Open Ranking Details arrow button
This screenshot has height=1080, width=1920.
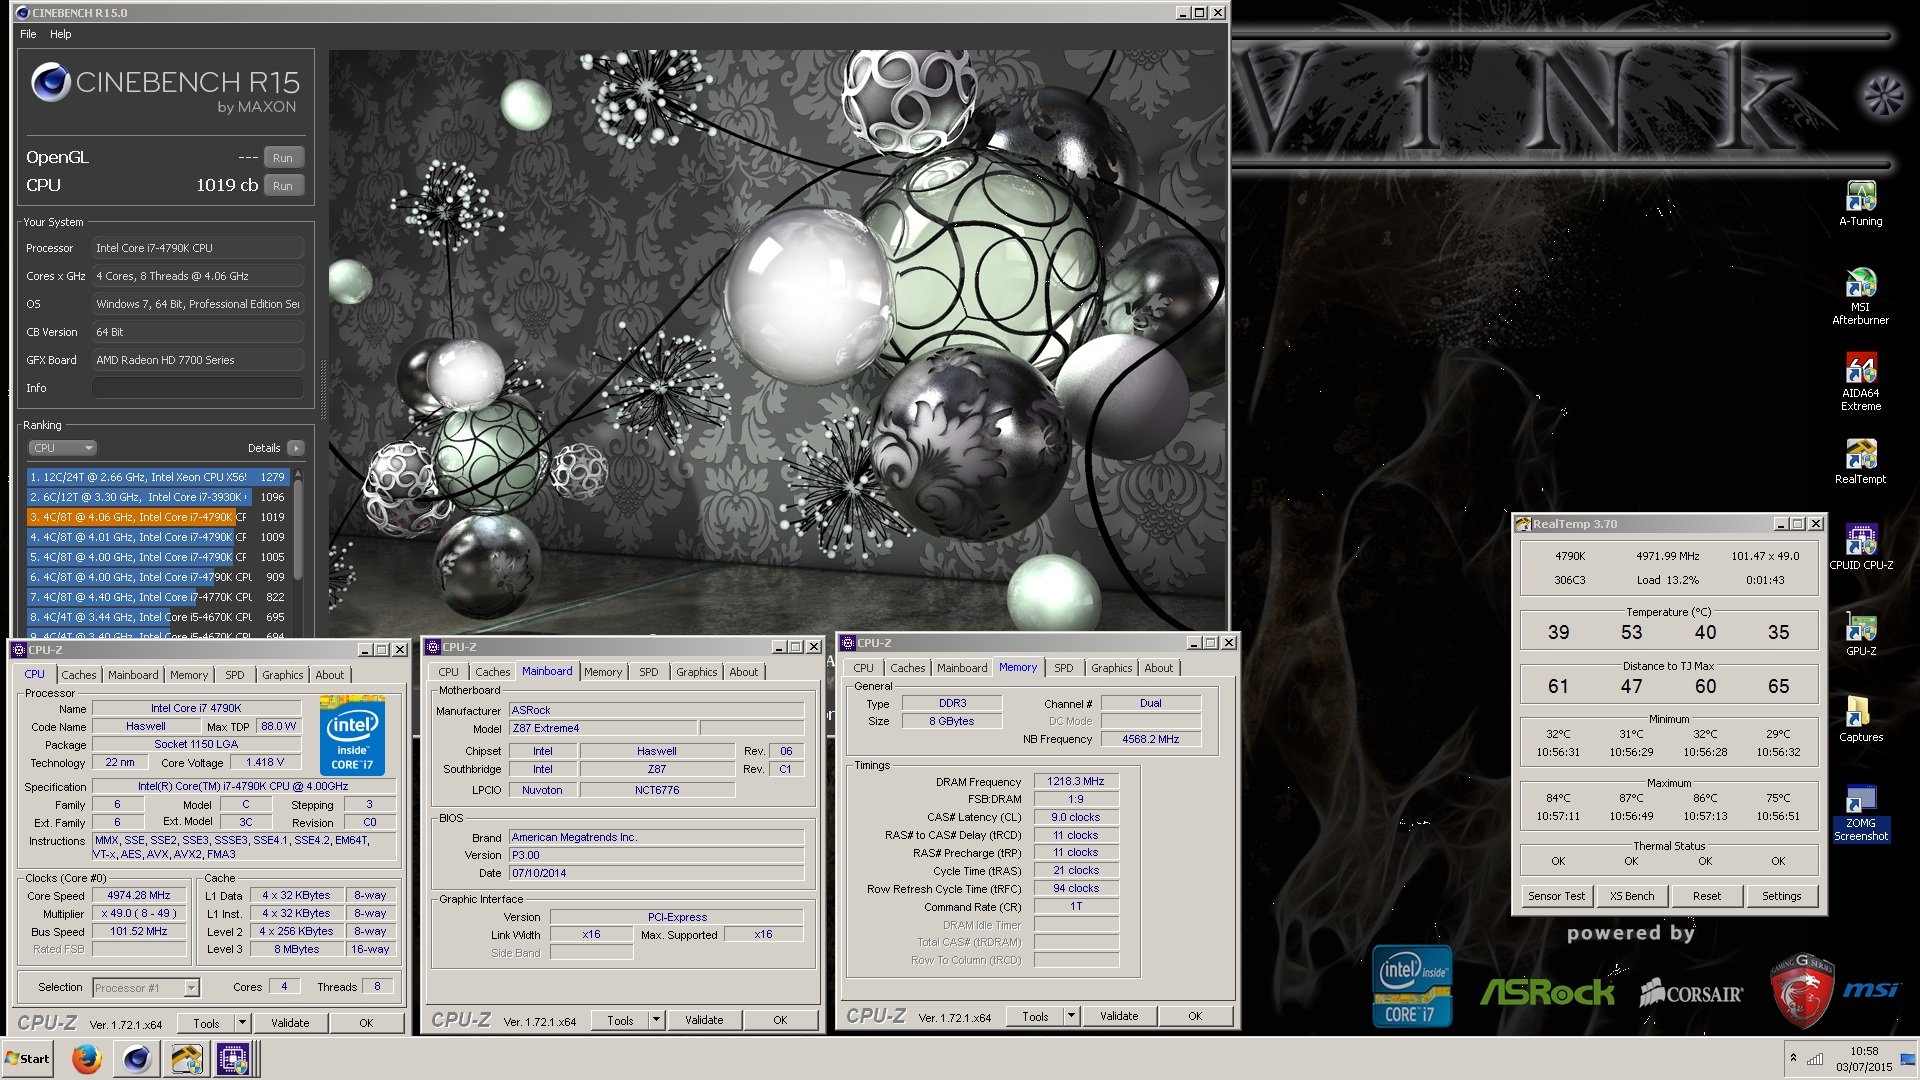coord(296,448)
